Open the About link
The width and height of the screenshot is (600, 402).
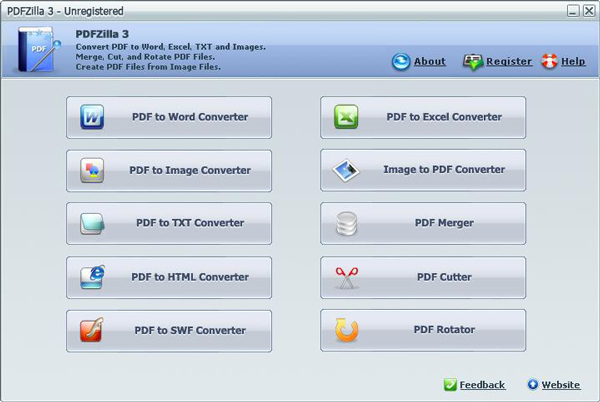click(x=429, y=62)
